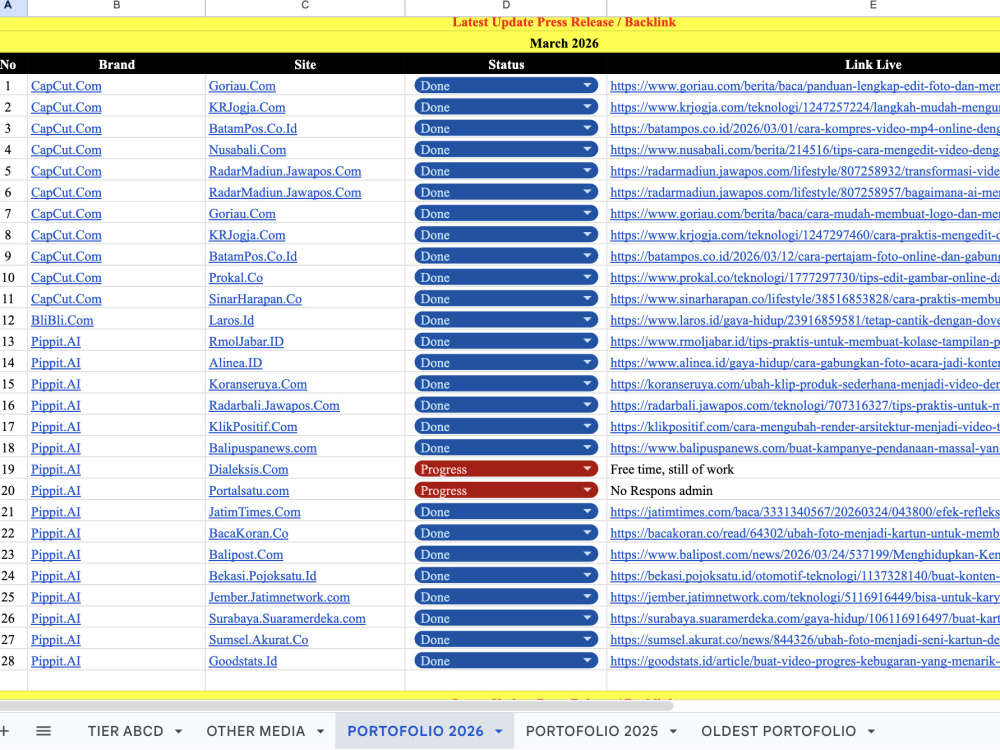This screenshot has height=750, width=1000.
Task: Open the Bekasi.Pojoksatu.Id site link
Action: [x=263, y=576]
